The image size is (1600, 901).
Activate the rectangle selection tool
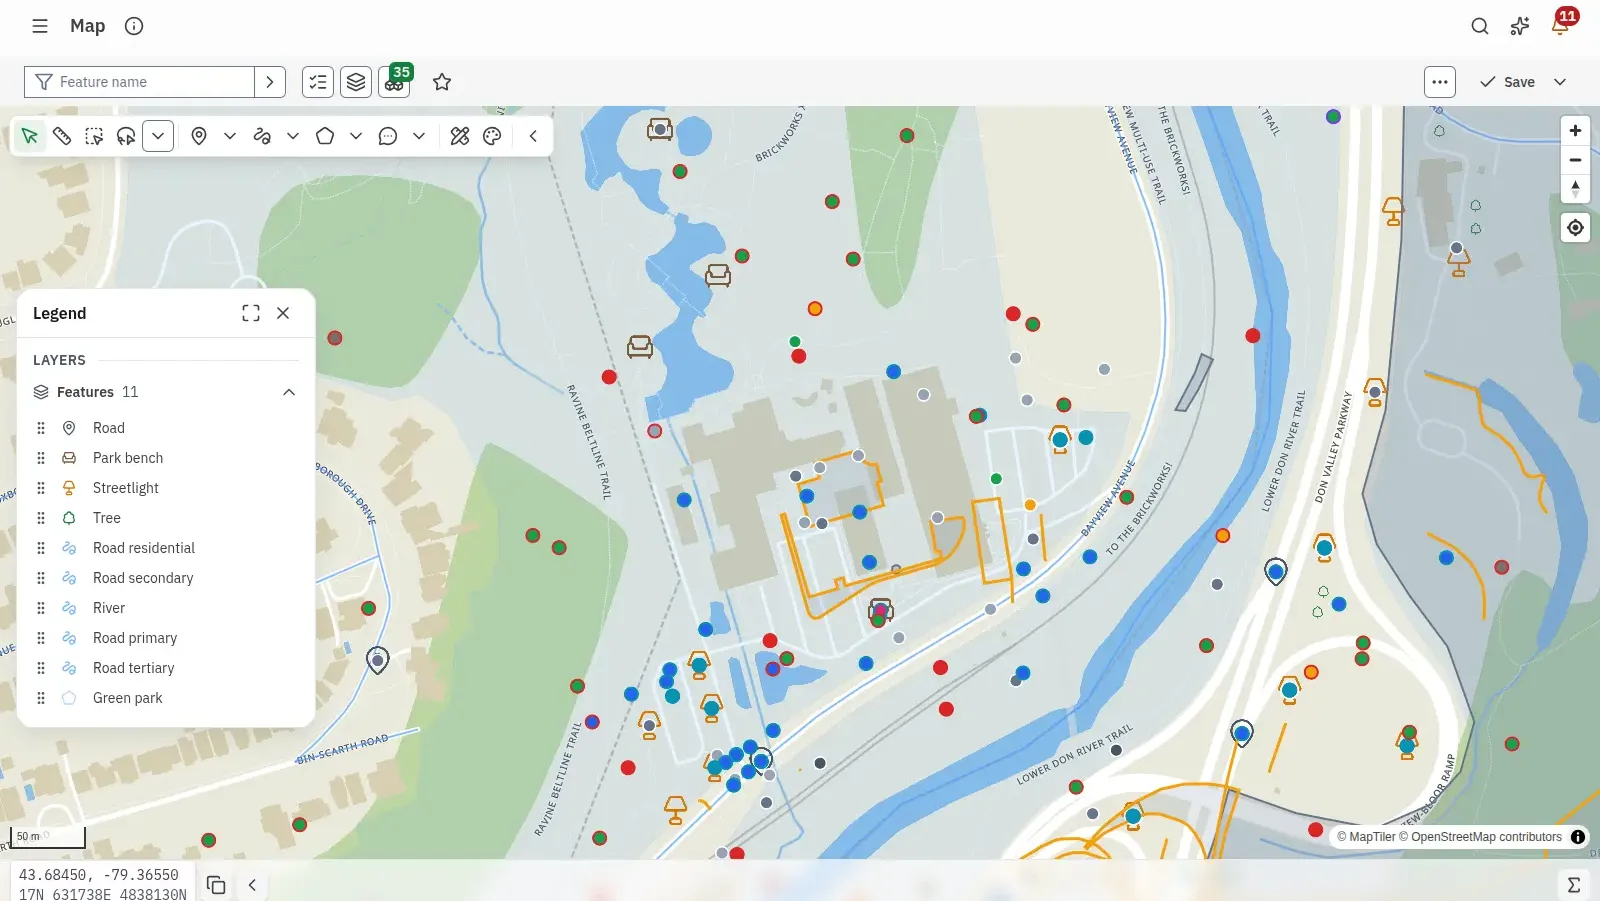coord(94,136)
